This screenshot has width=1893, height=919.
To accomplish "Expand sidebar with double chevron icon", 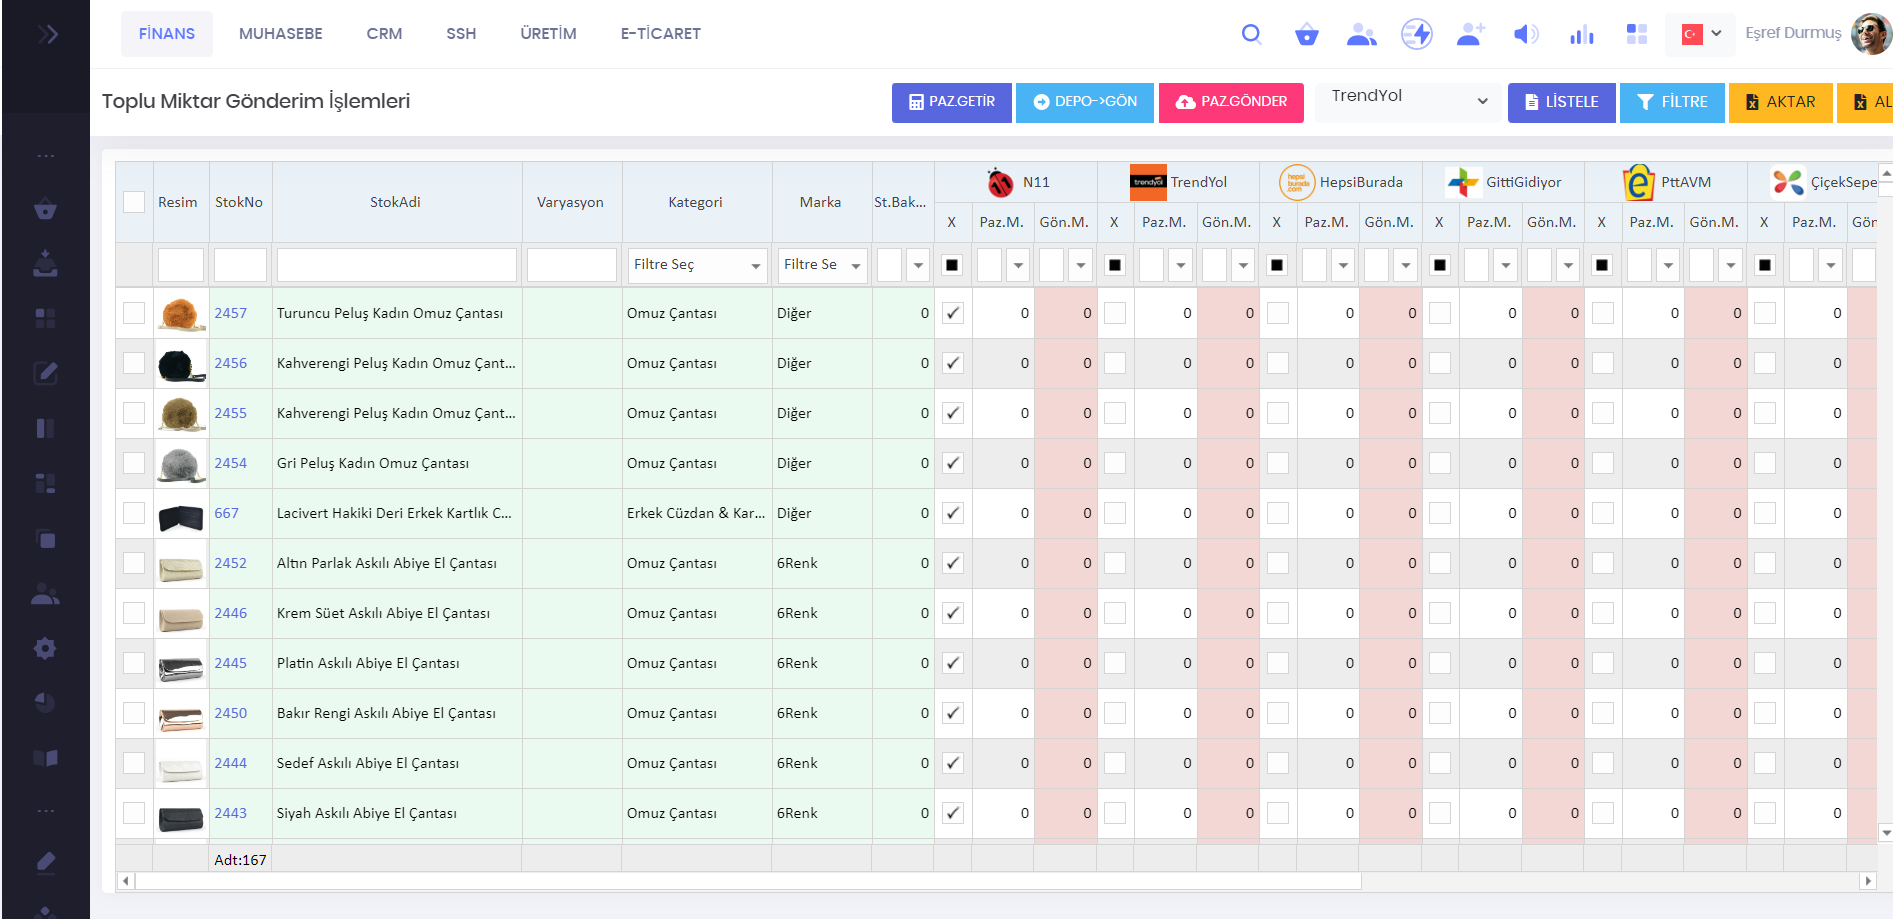I will click(47, 35).
